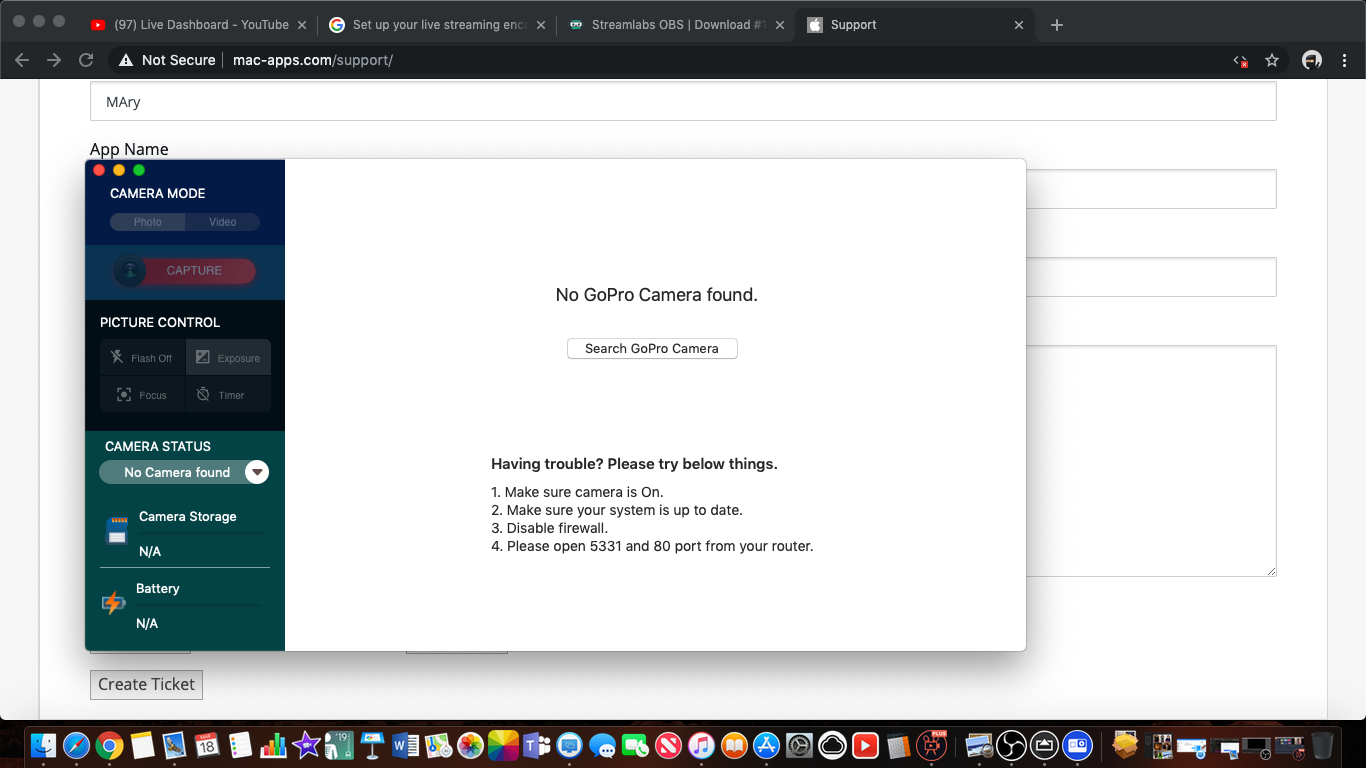Open App Store from the Dock
This screenshot has width=1366, height=768.
click(x=767, y=744)
